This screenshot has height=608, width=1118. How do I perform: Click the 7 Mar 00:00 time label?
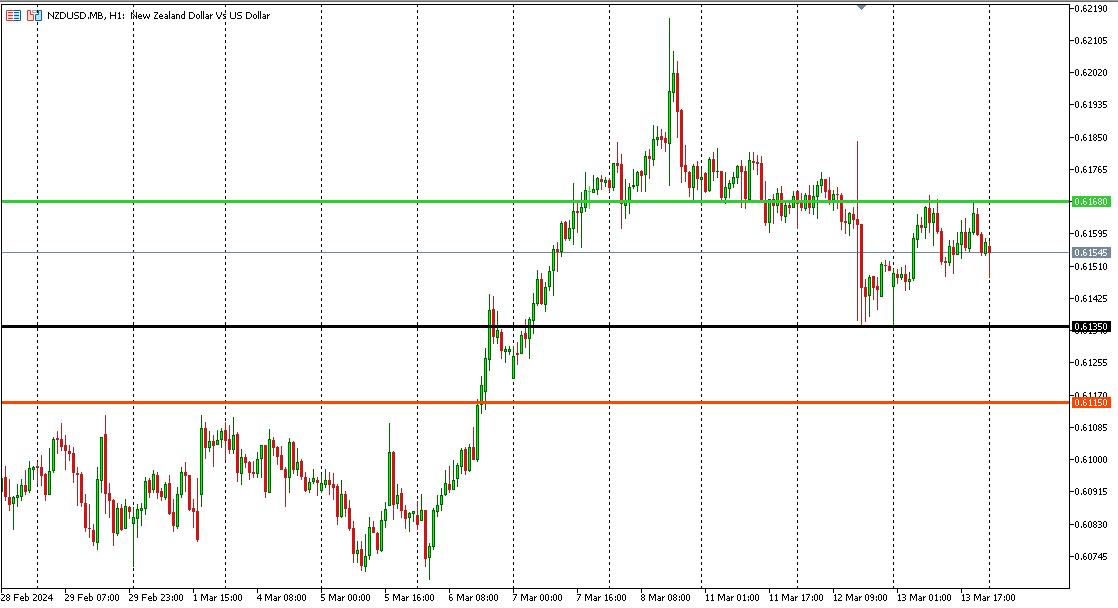(x=538, y=597)
